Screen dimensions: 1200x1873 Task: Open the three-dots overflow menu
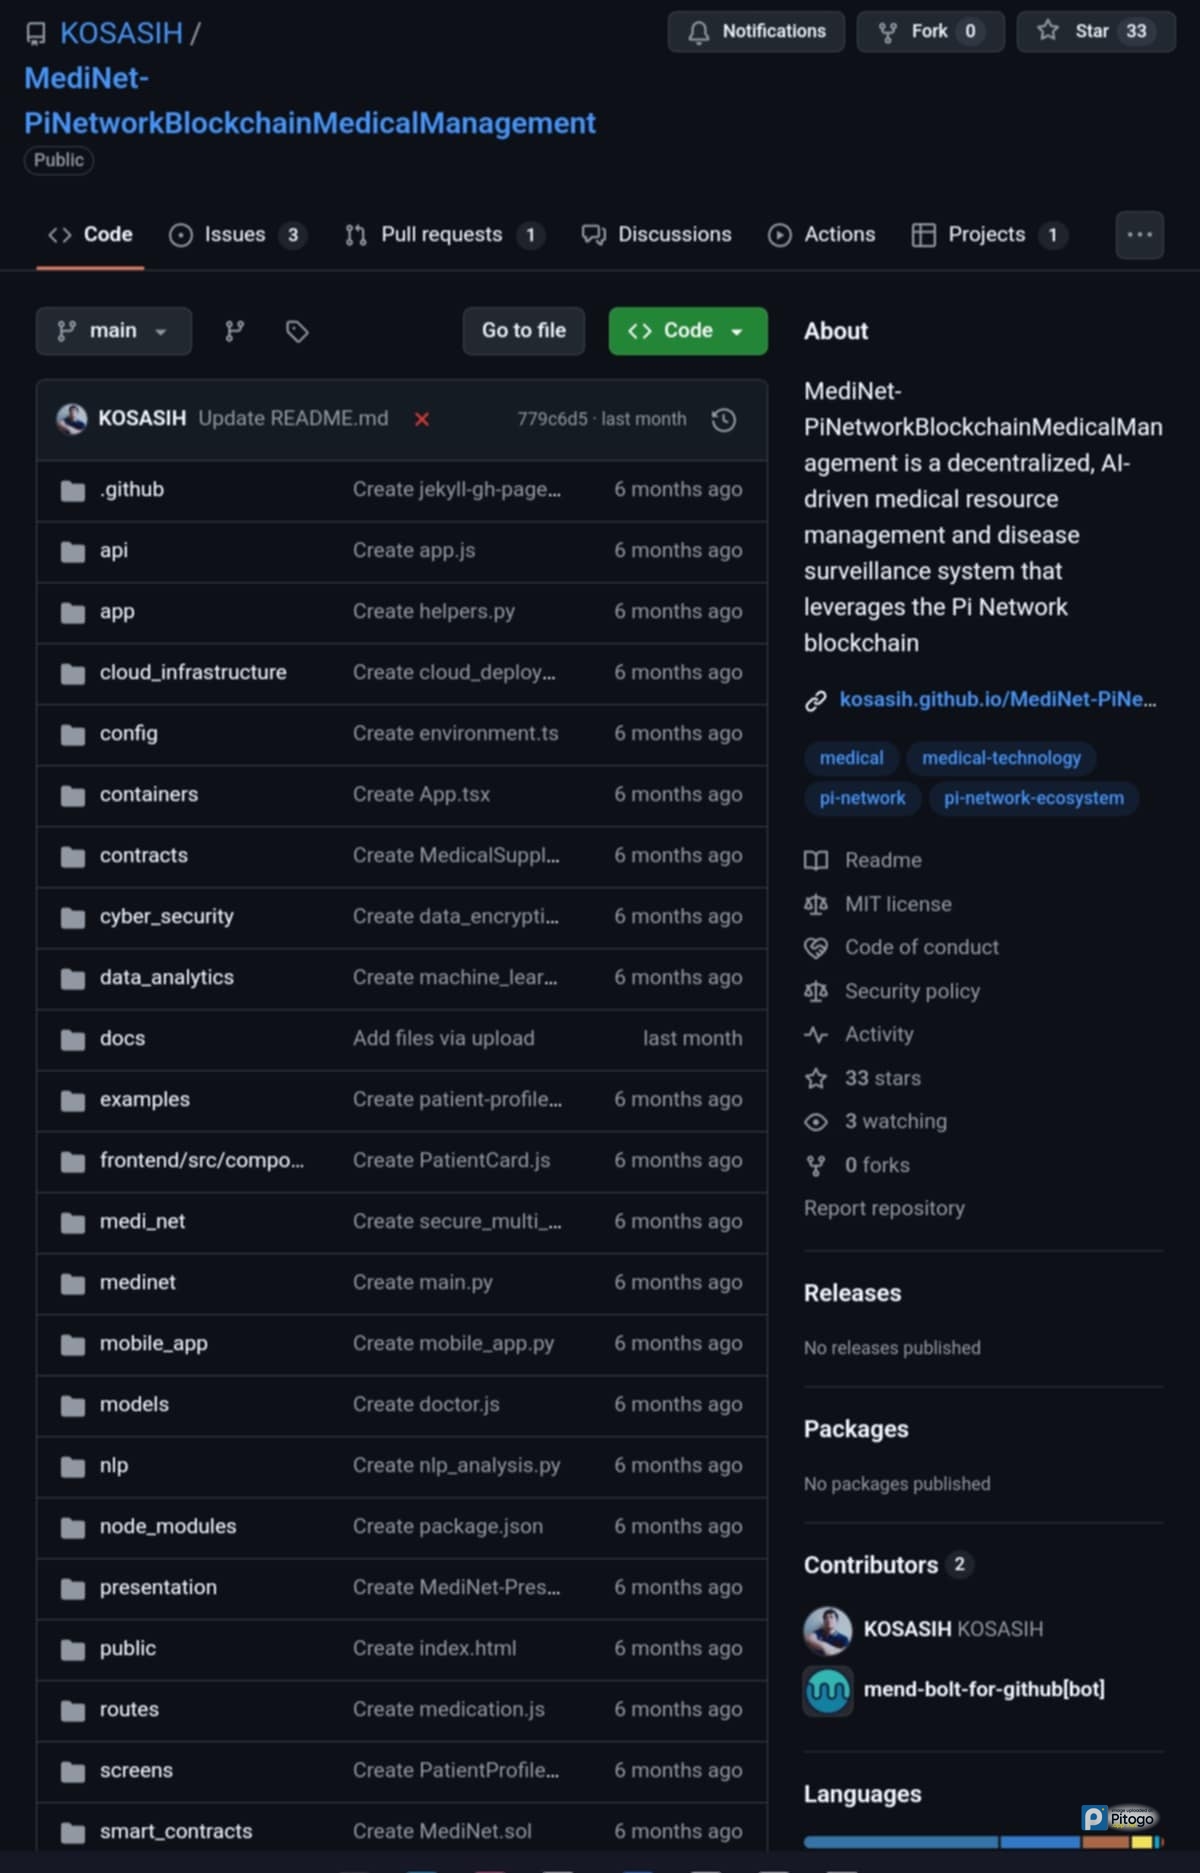1139,235
